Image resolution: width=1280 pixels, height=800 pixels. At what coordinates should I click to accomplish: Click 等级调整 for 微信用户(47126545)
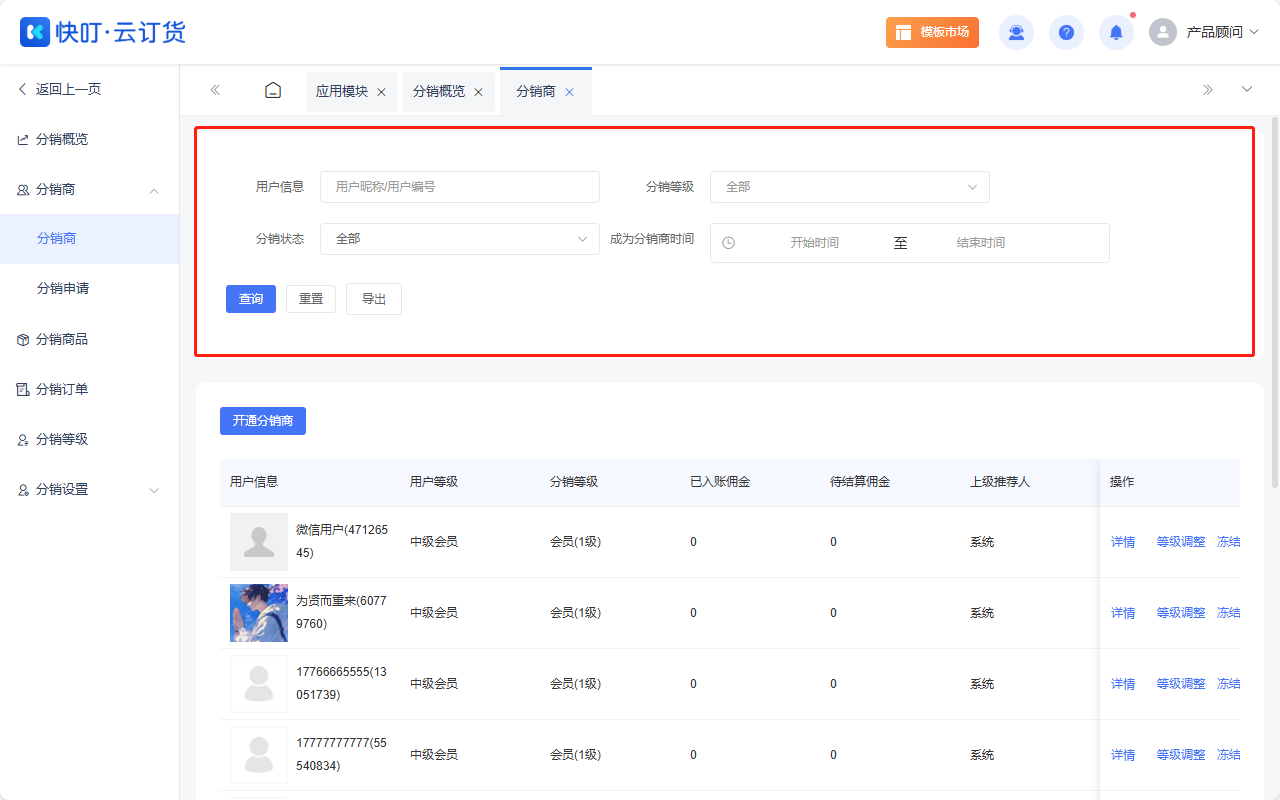(x=1181, y=542)
